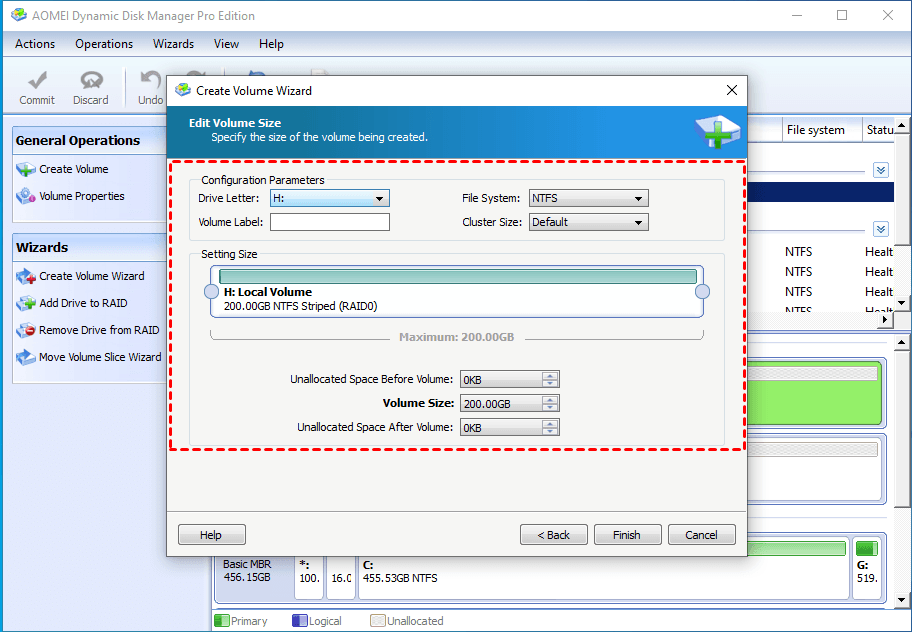Image resolution: width=912 pixels, height=632 pixels.
Task: Click the Create Volume icon in General Operations
Action: point(26,169)
